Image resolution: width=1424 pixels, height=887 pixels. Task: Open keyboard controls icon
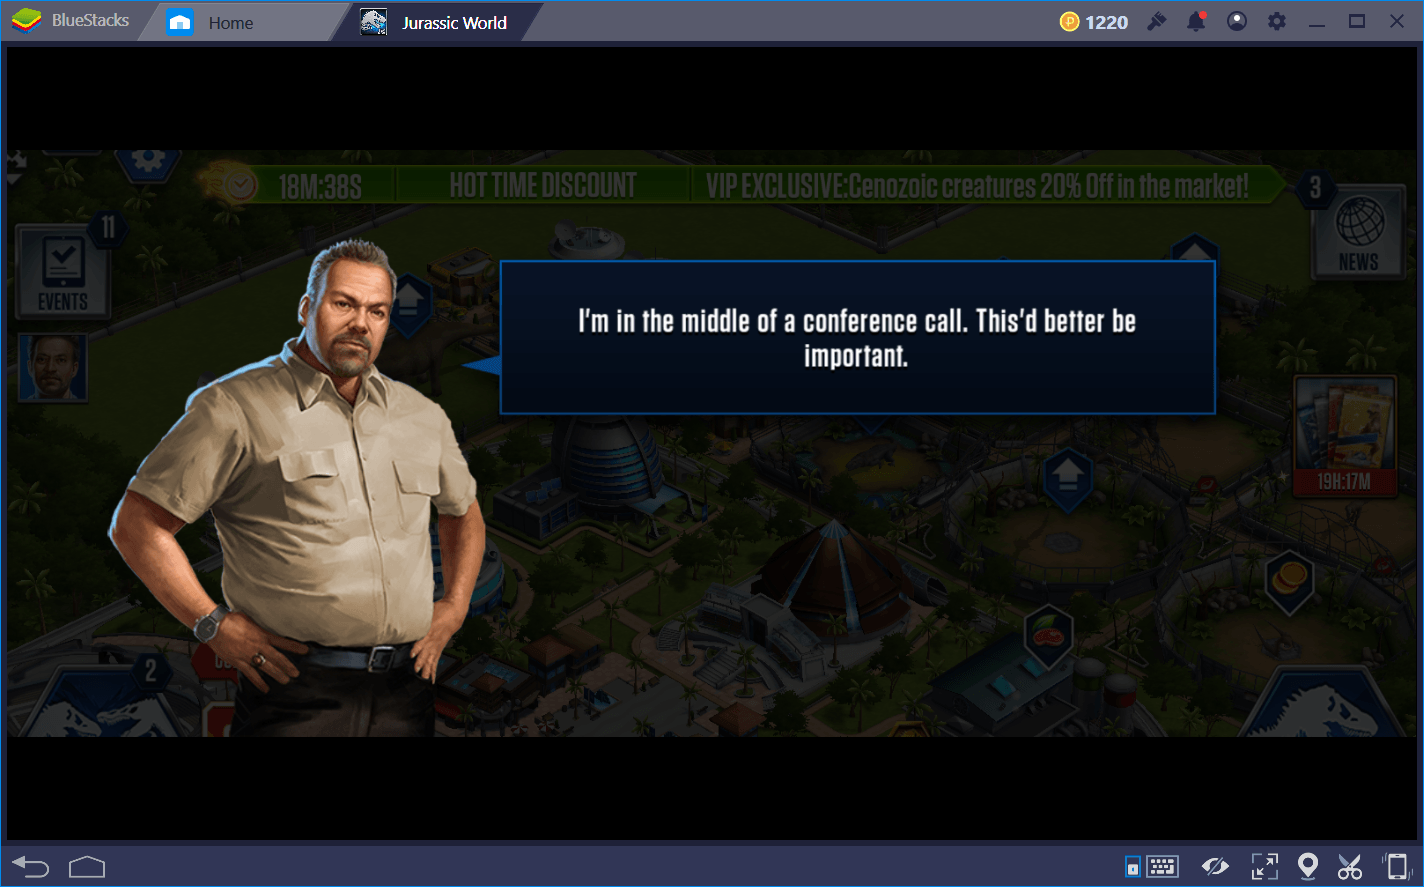(x=1162, y=866)
